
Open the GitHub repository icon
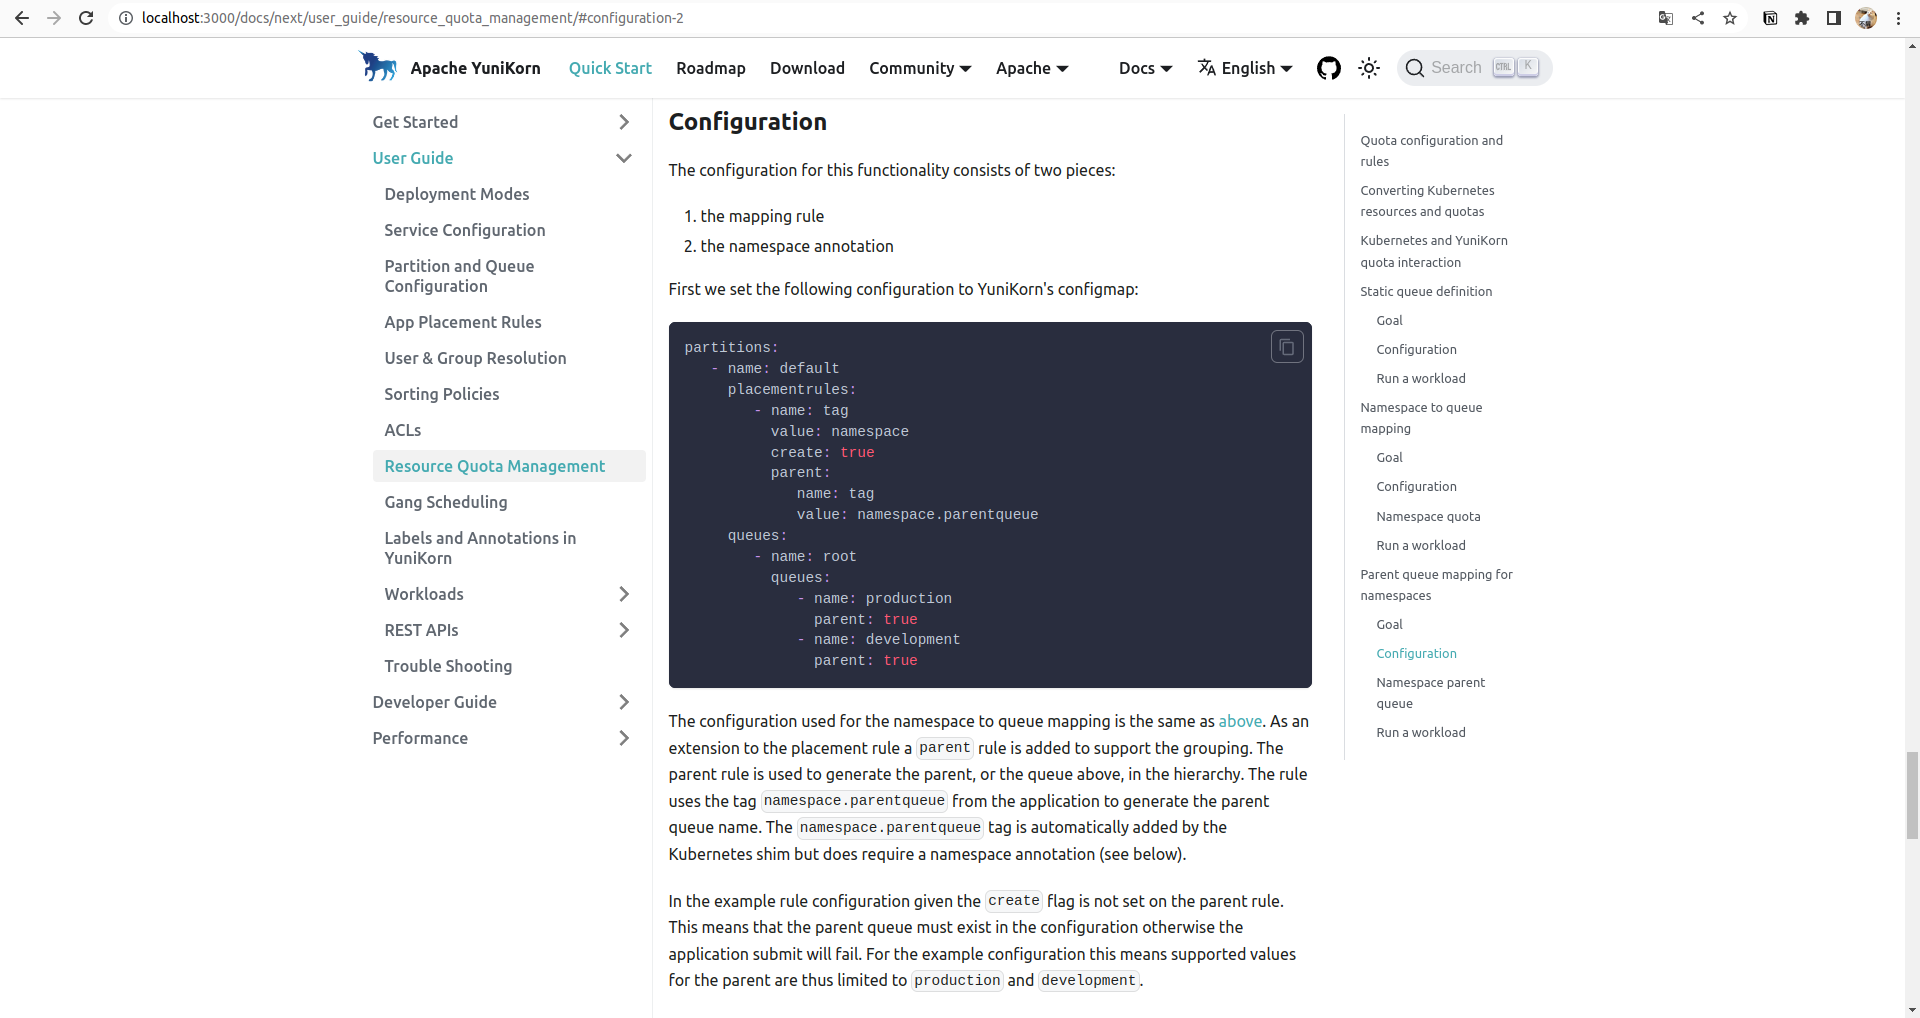1328,68
